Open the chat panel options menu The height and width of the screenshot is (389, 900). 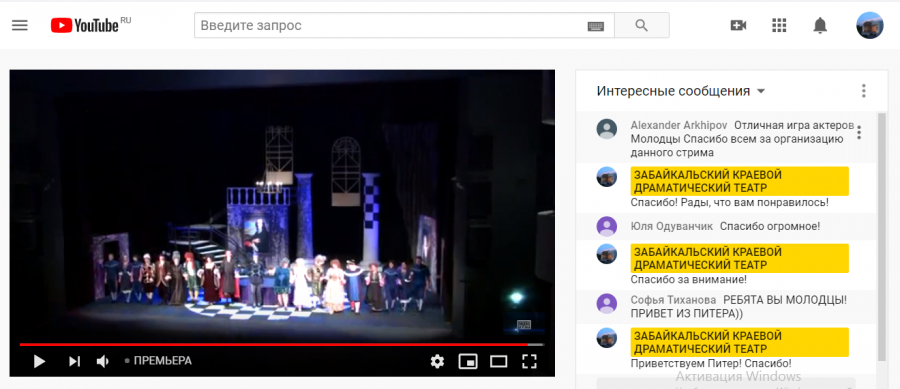tap(863, 91)
